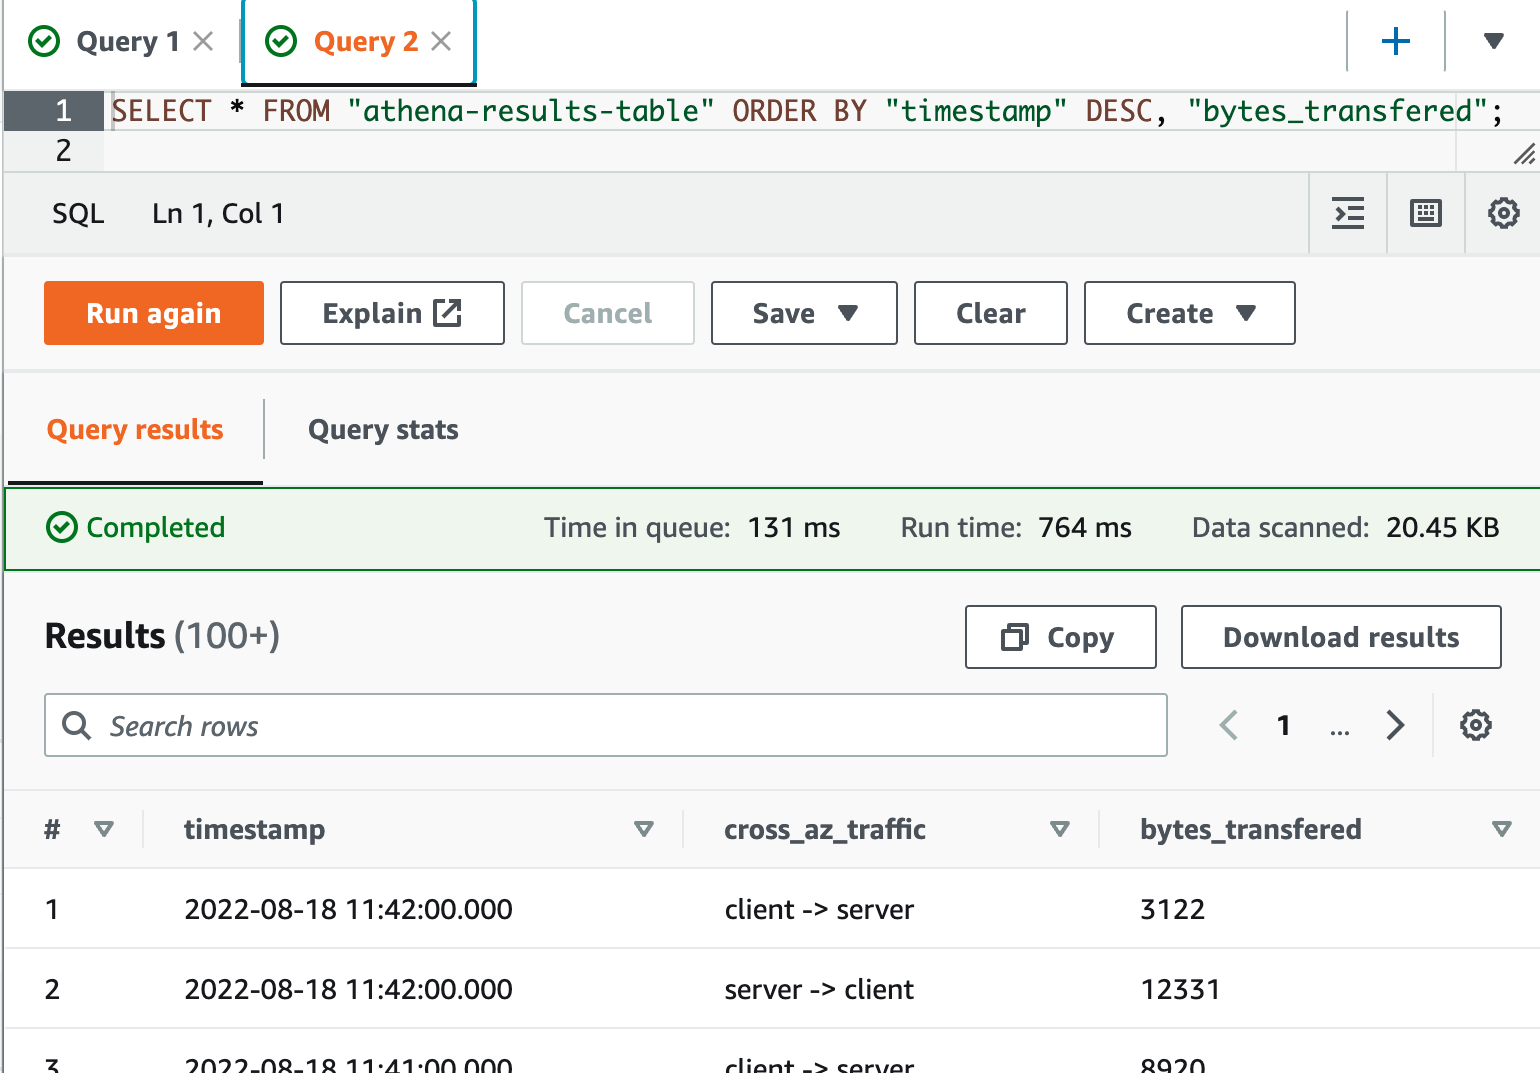
Task: Clear the query editor
Action: tap(991, 313)
